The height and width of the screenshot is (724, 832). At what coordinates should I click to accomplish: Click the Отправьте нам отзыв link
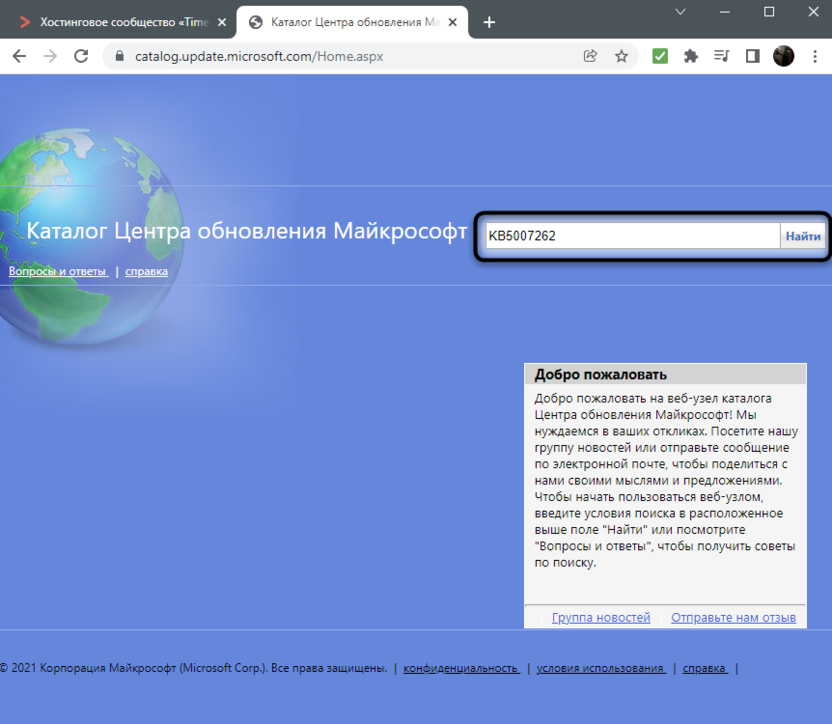(x=733, y=618)
